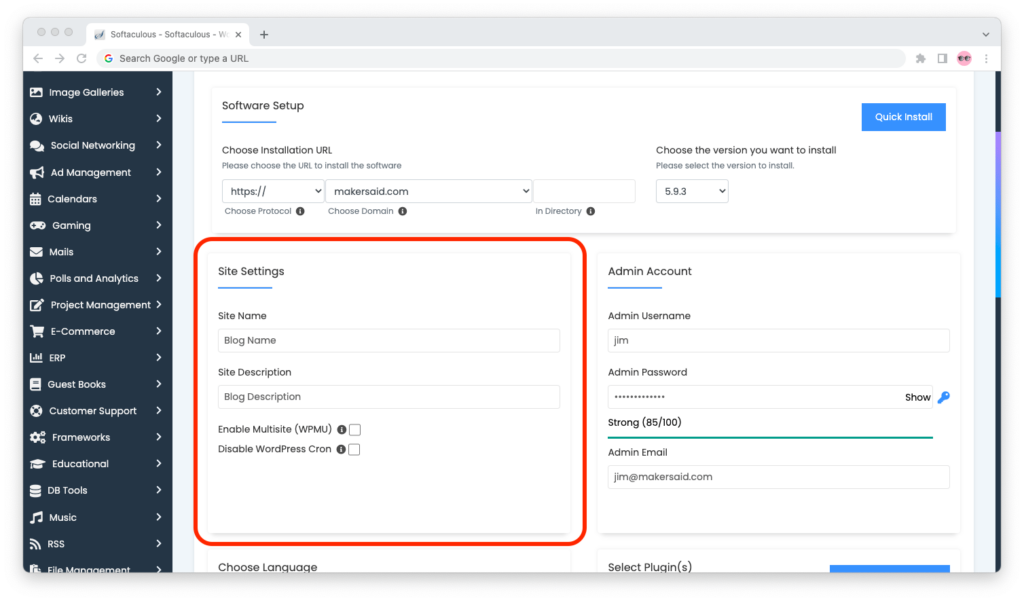Viewport: 1024px width, 601px height.
Task: Click the Choose Protocol info icon
Action: [x=300, y=211]
